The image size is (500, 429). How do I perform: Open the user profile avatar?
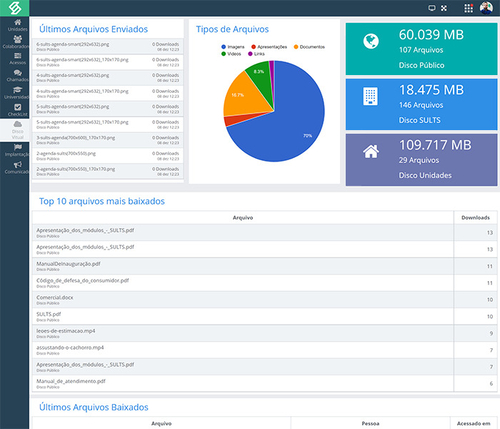pyautogui.click(x=486, y=8)
